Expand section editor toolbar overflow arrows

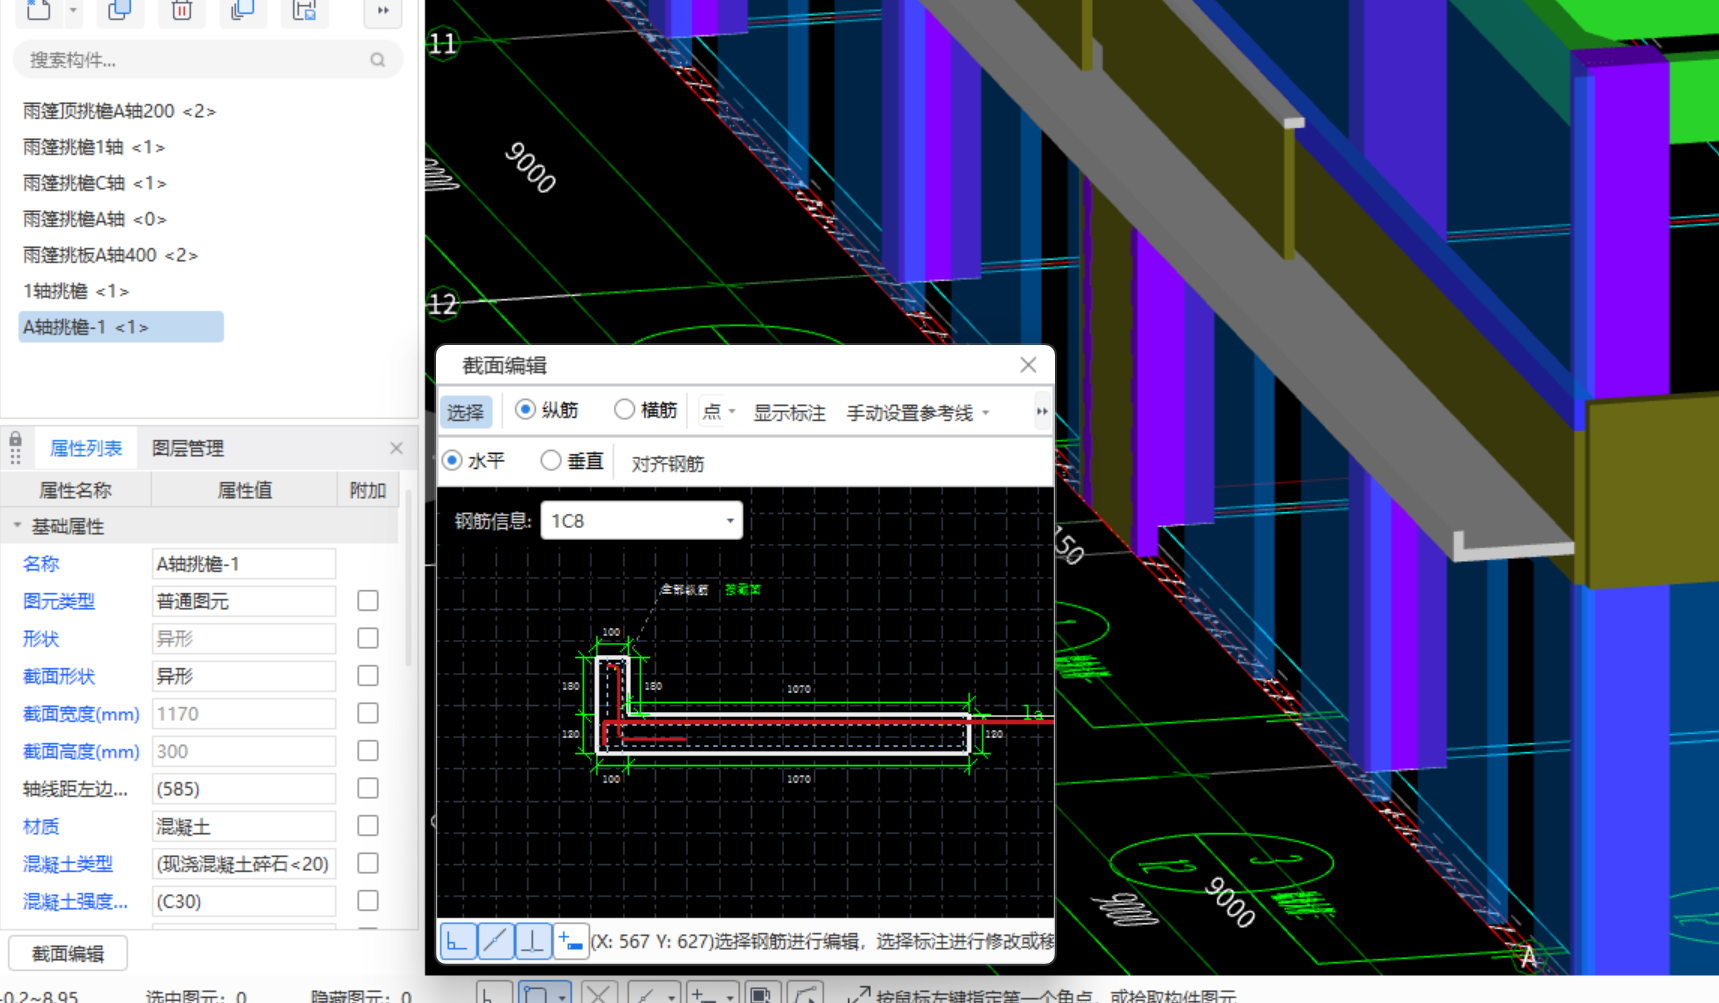coord(1042,411)
